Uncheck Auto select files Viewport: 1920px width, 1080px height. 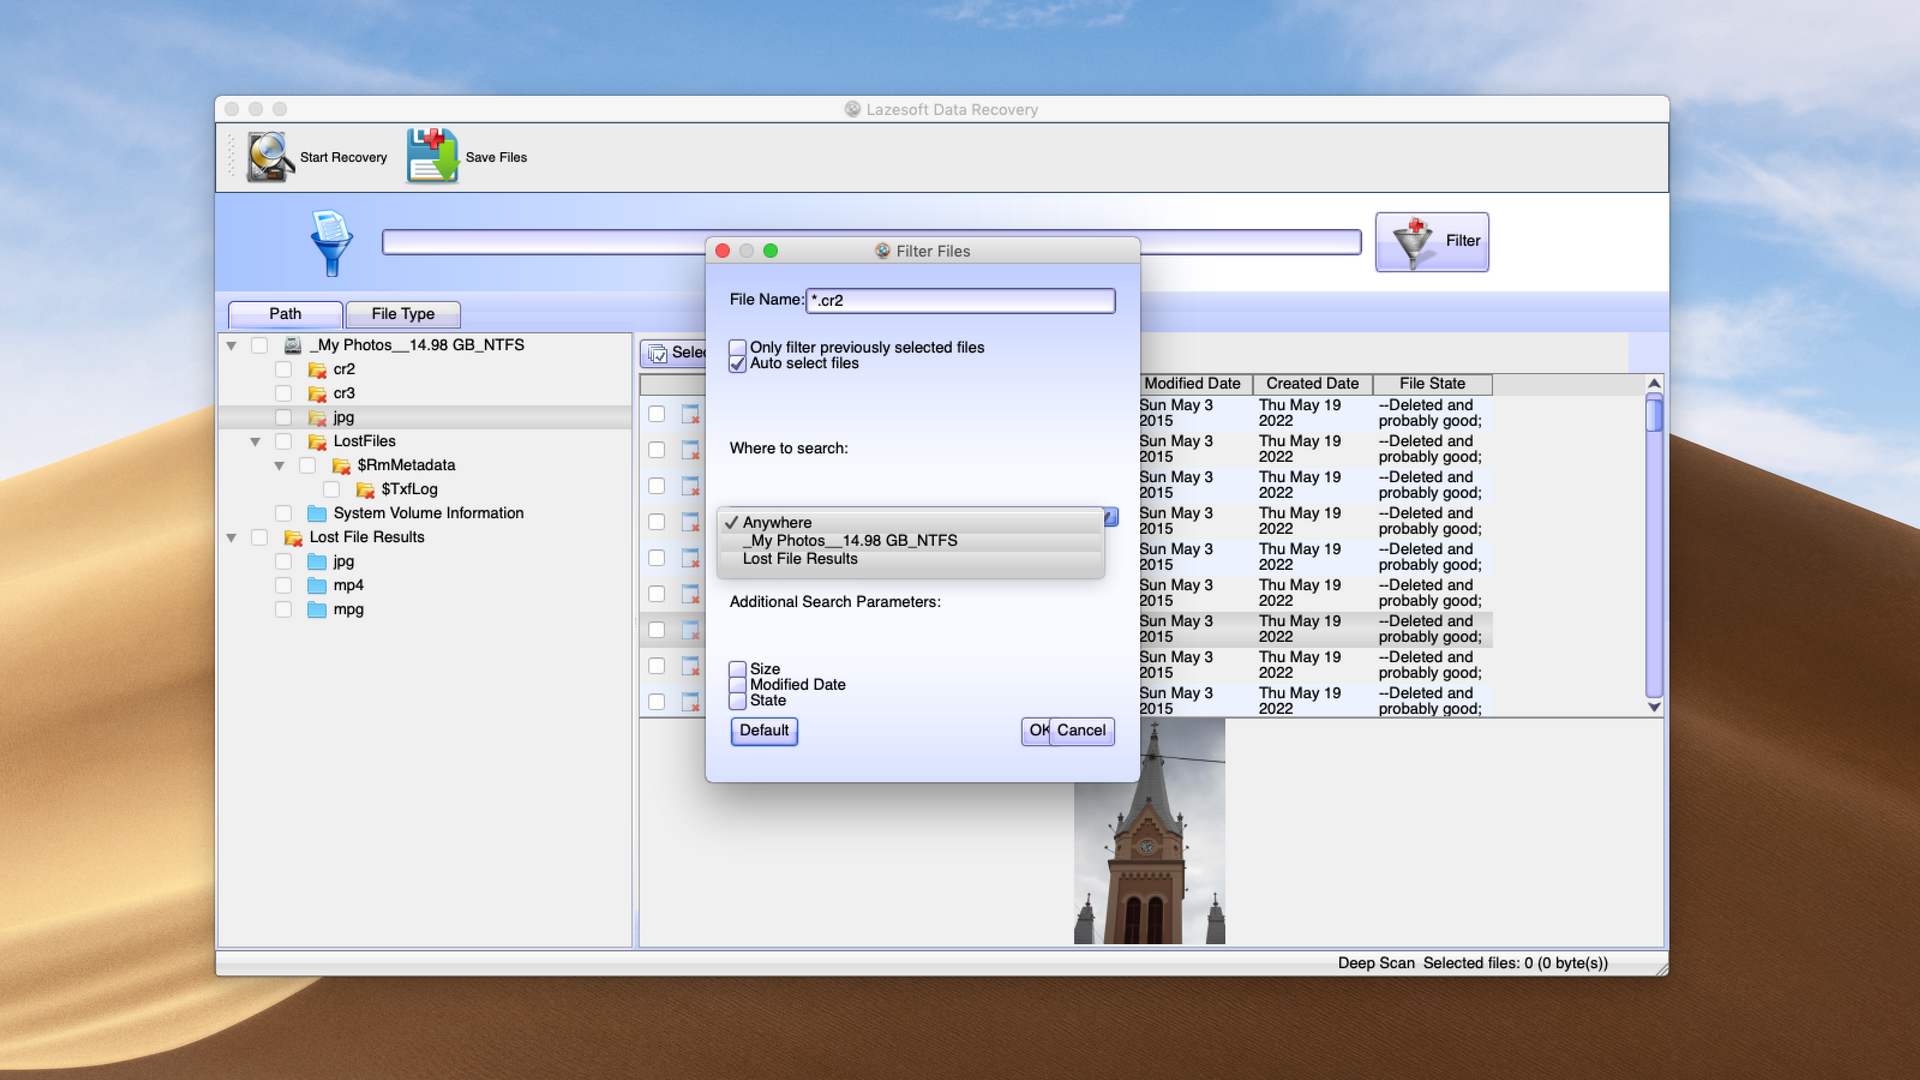click(x=737, y=363)
